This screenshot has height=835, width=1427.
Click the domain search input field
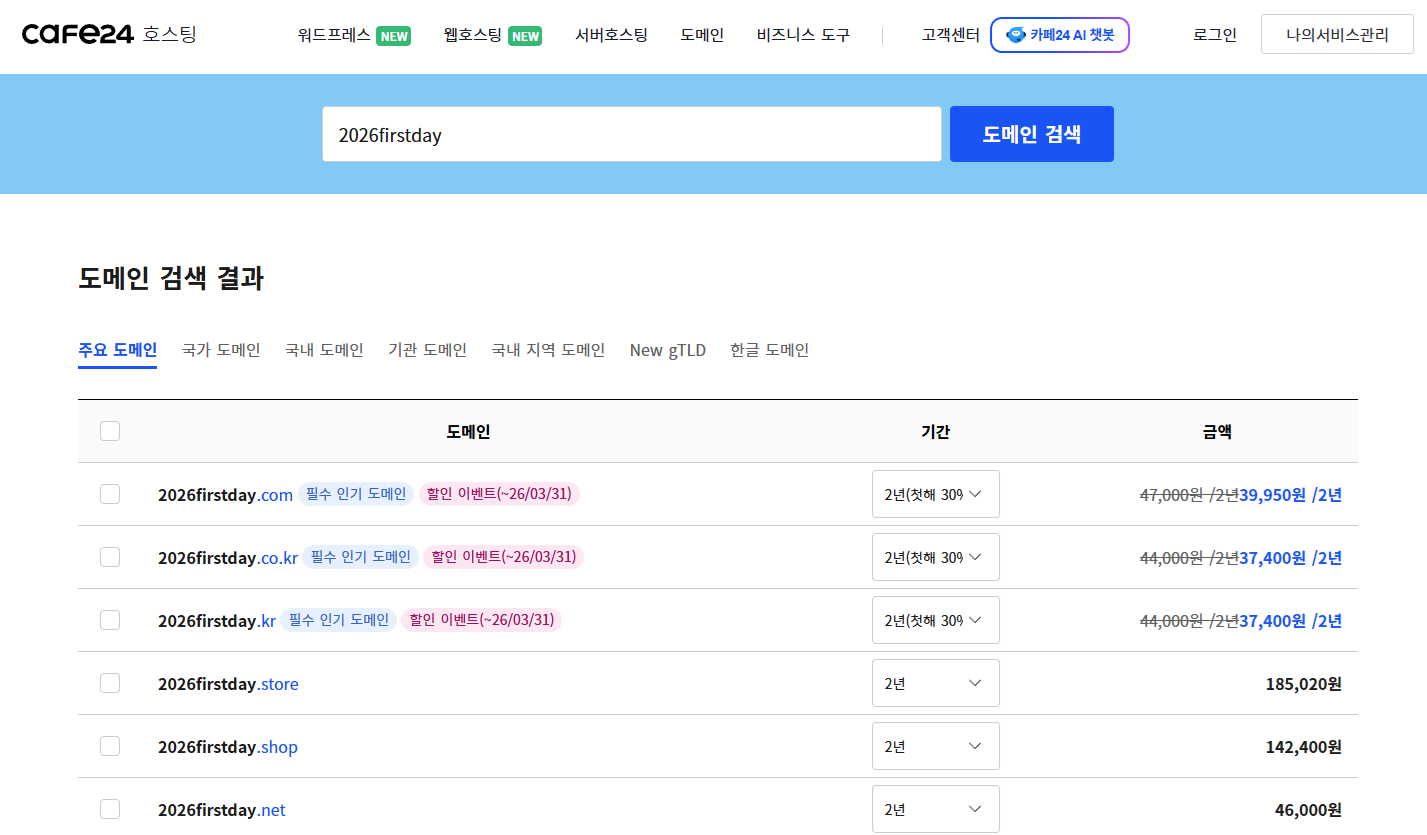coord(630,133)
